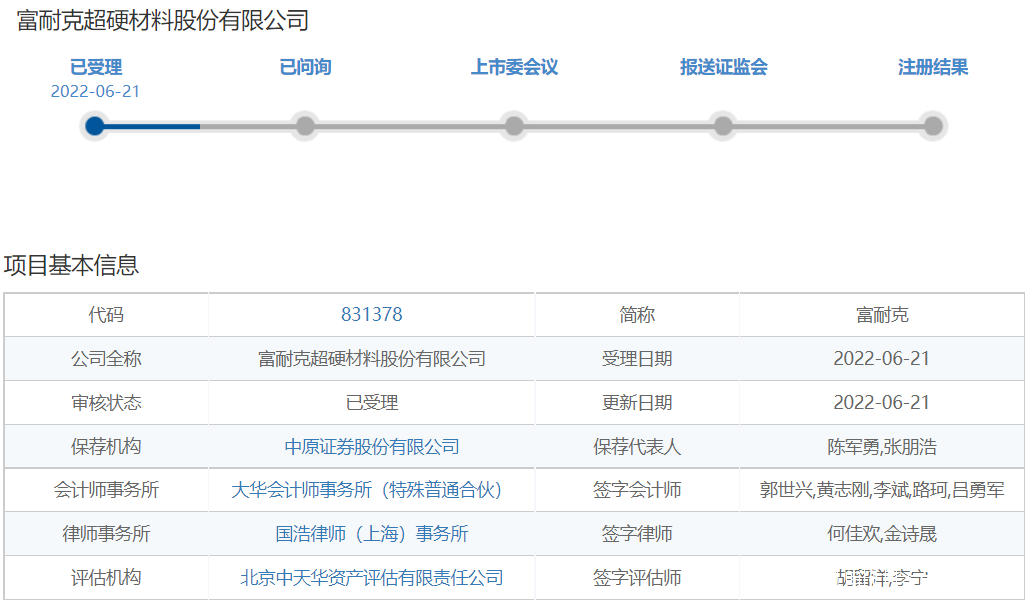Click the 已受理 progress step dot
1030x605 pixels.
95,126
